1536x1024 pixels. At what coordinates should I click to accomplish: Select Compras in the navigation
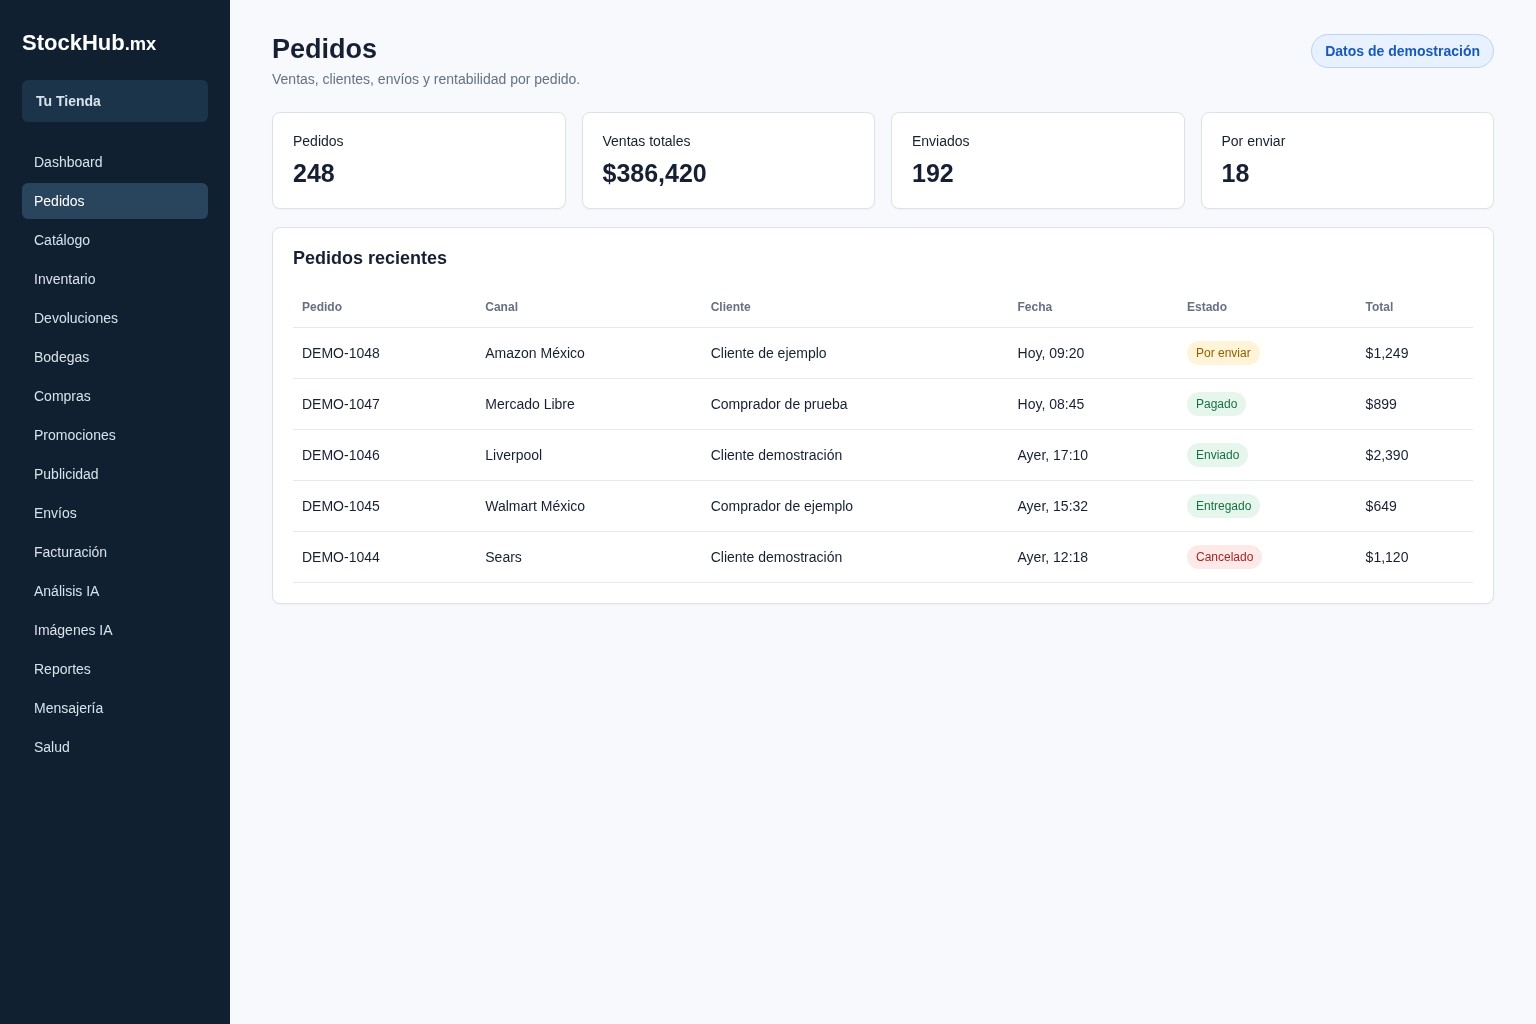[x=115, y=396]
